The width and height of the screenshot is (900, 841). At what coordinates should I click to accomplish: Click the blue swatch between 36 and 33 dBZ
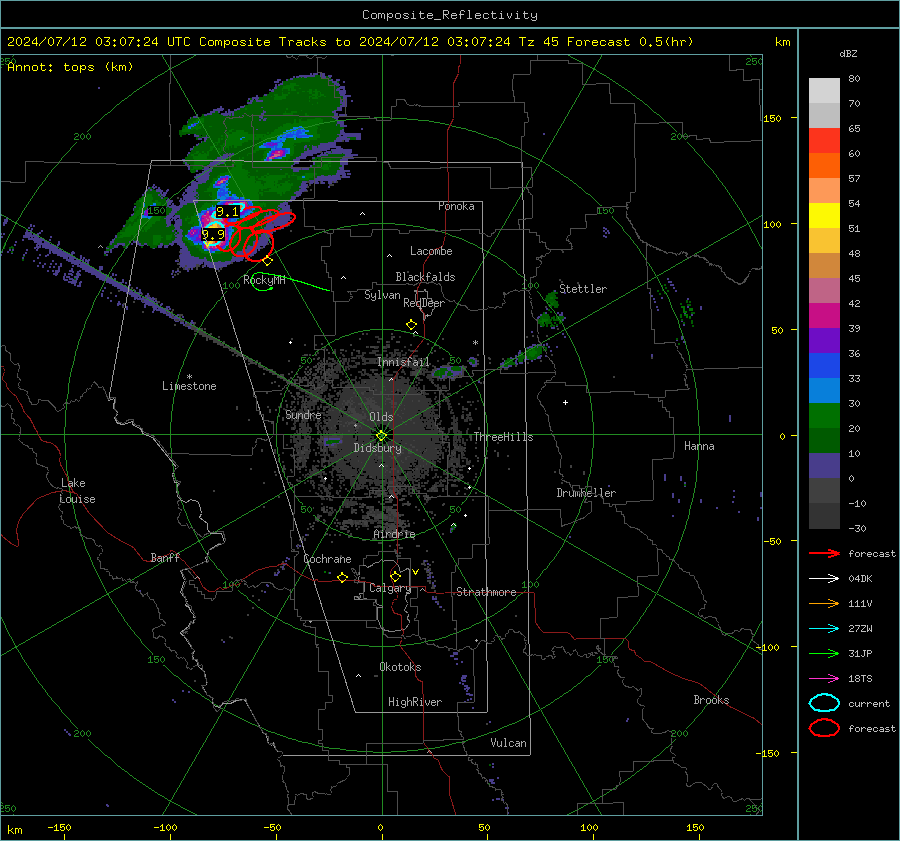point(824,366)
